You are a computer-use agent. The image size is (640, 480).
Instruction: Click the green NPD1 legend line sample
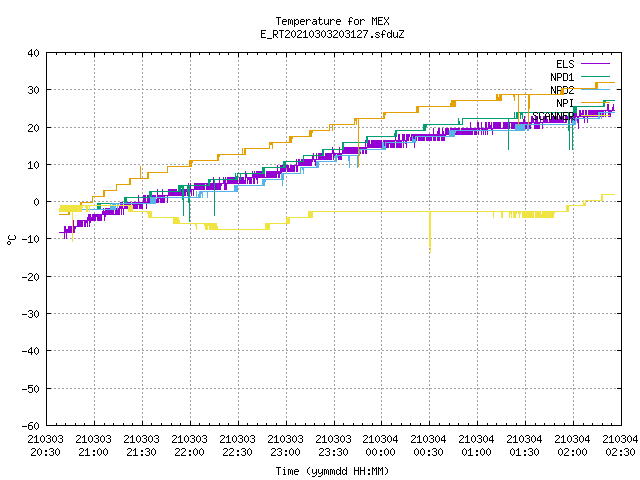595,77
